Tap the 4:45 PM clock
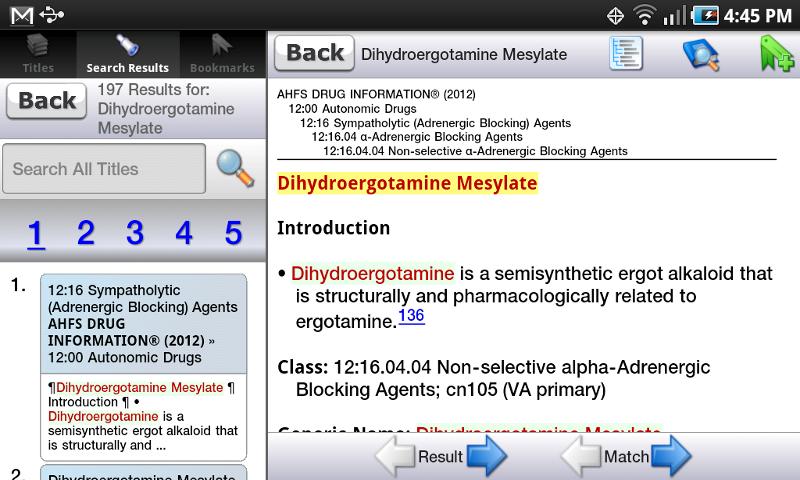800x480 pixels. tap(758, 16)
